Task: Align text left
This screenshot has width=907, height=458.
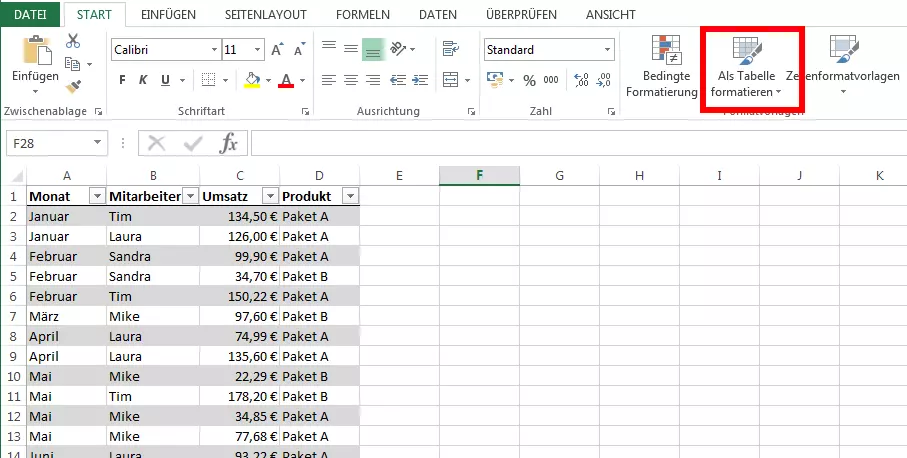Action: (329, 80)
